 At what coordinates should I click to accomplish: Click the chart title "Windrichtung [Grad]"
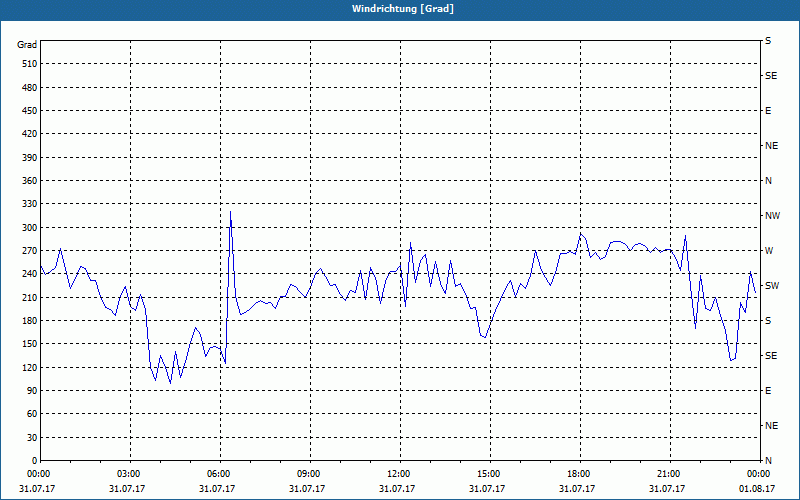[403, 9]
